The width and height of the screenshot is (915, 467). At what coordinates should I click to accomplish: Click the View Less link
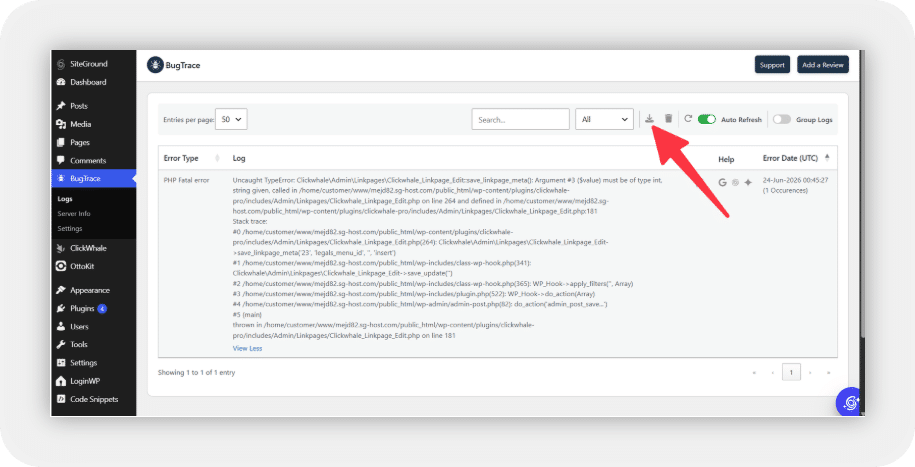247,348
